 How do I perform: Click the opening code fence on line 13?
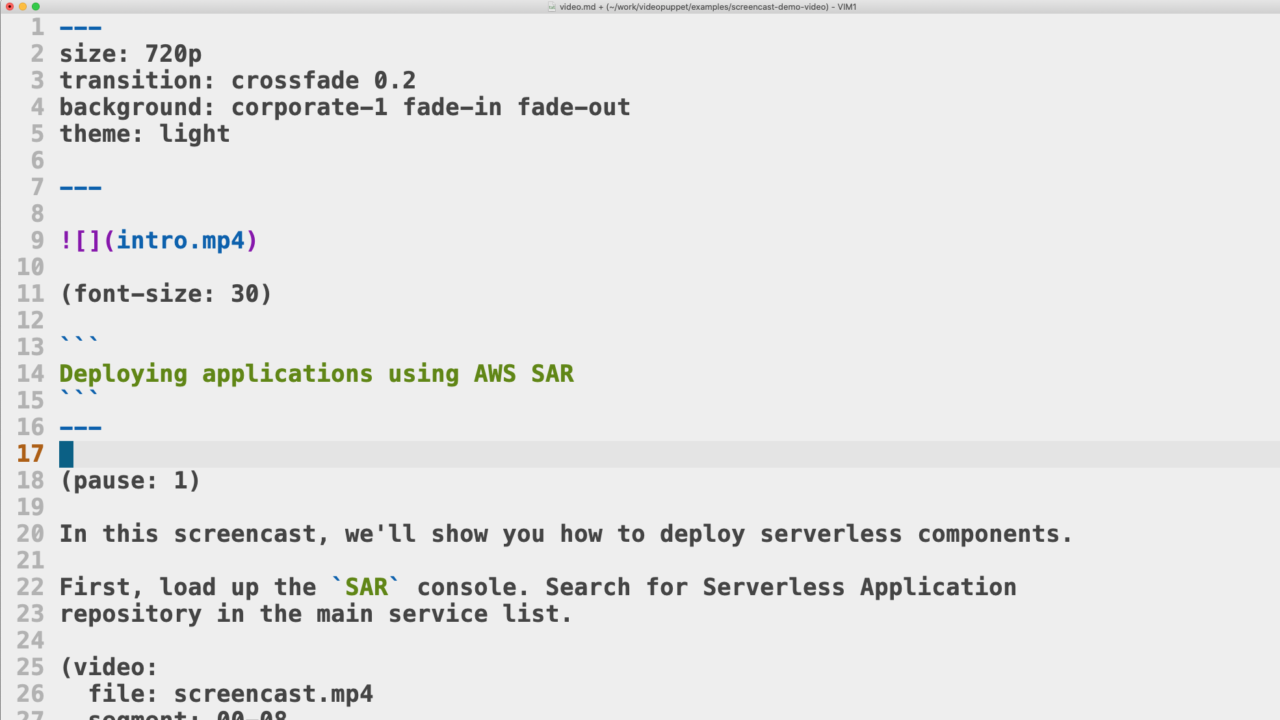tap(78, 340)
